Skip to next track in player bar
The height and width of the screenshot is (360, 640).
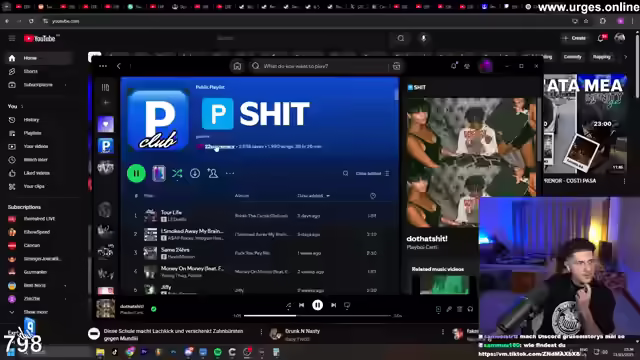[x=333, y=305]
